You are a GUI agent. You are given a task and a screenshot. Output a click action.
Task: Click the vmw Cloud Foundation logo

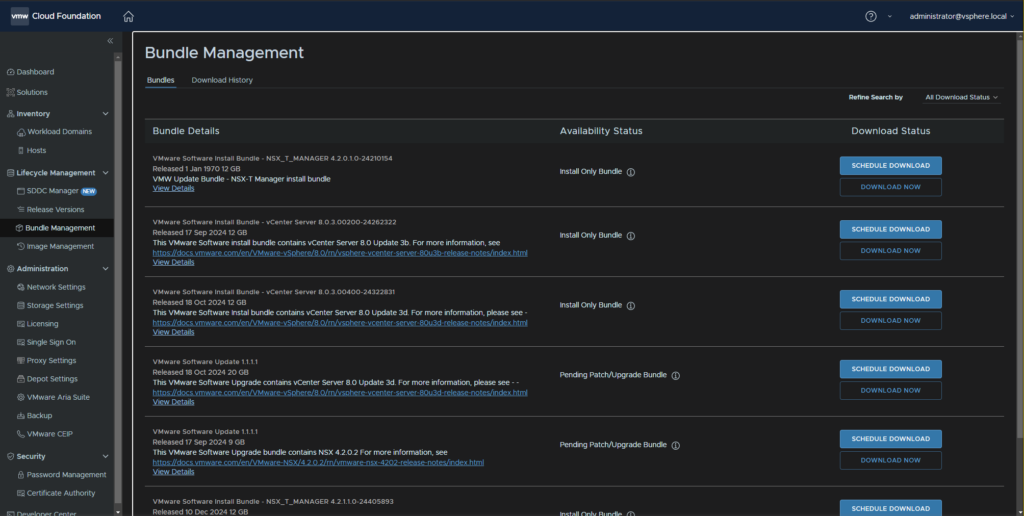(56, 16)
